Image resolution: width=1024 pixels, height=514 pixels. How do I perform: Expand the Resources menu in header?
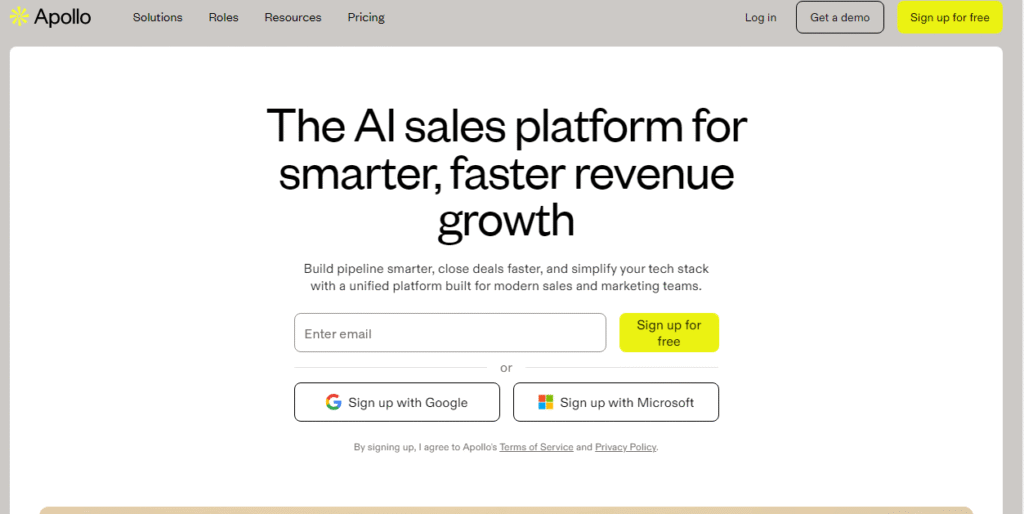coord(293,18)
